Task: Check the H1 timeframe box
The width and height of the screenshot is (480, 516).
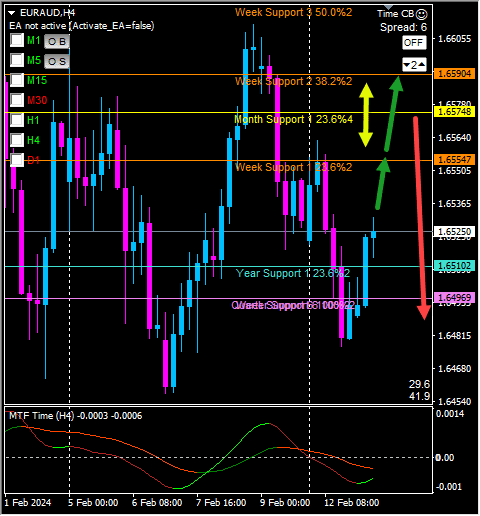Action: pyautogui.click(x=17, y=120)
